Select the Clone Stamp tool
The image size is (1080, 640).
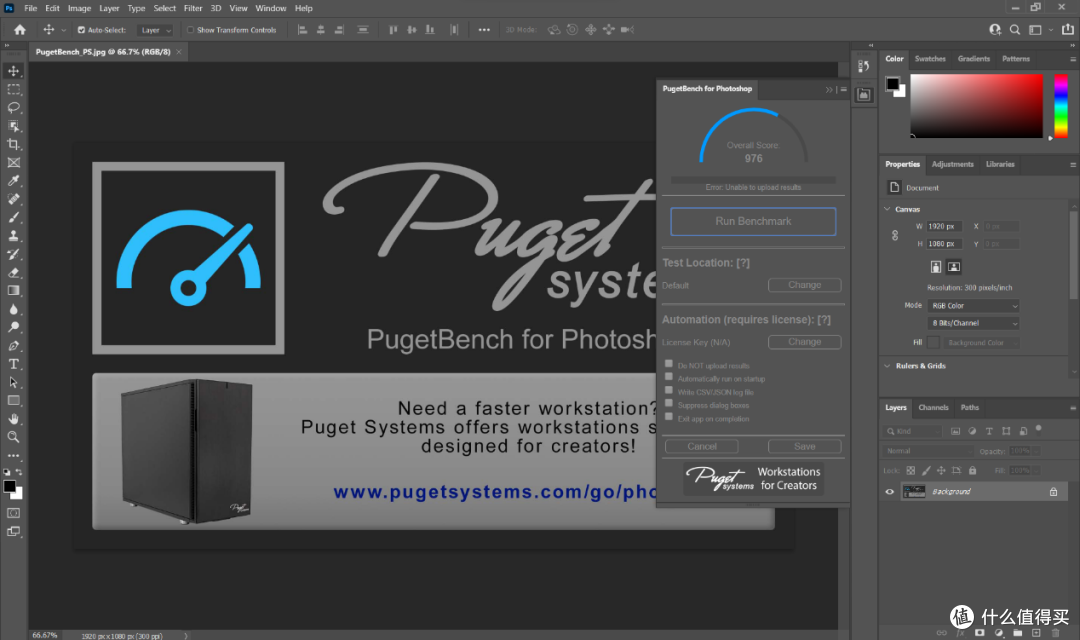[13, 236]
